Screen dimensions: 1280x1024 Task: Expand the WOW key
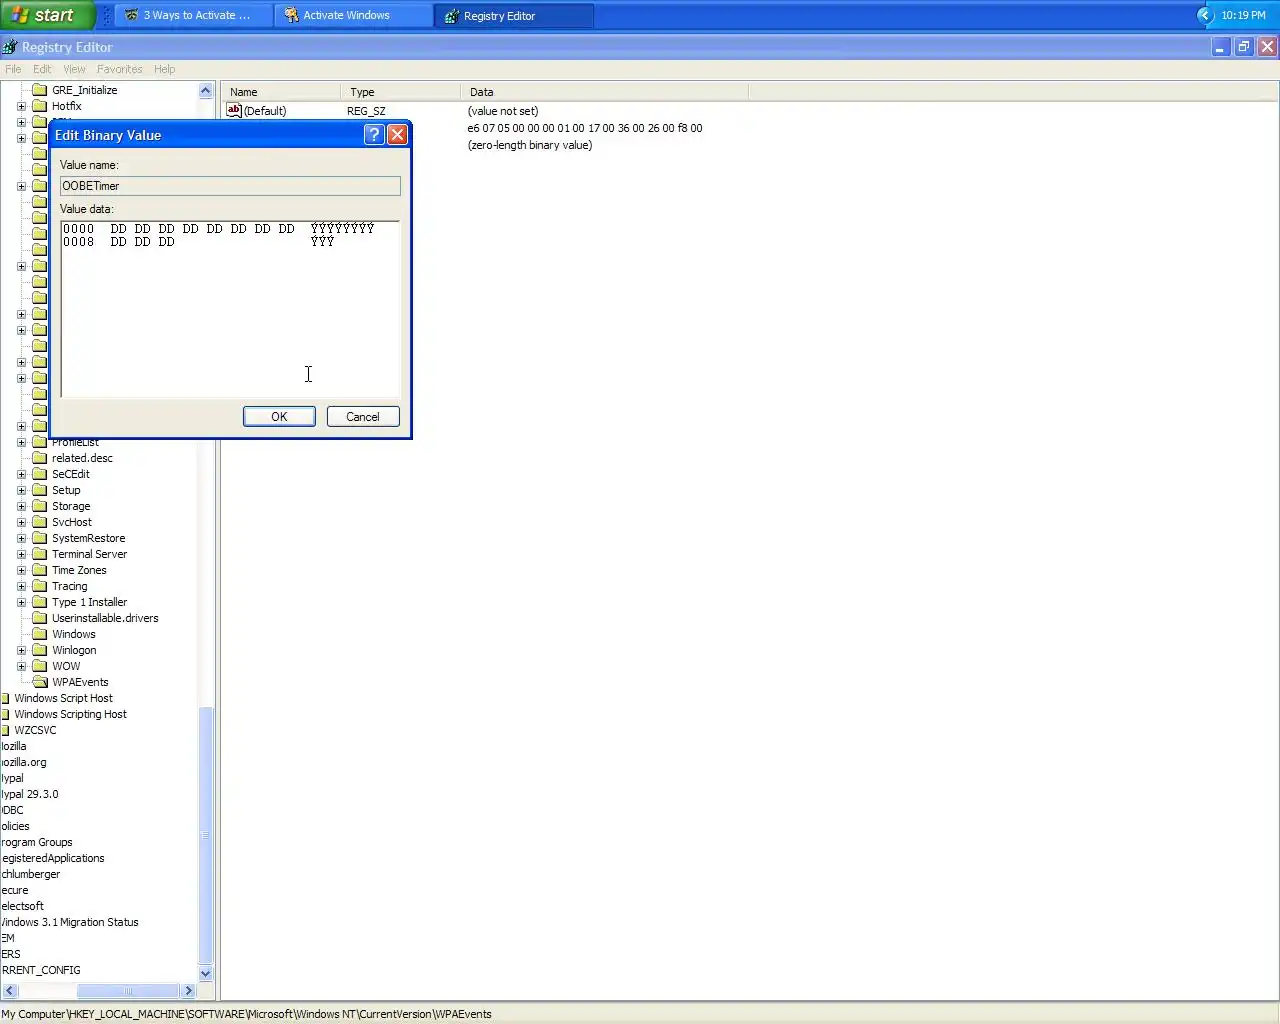pos(21,666)
